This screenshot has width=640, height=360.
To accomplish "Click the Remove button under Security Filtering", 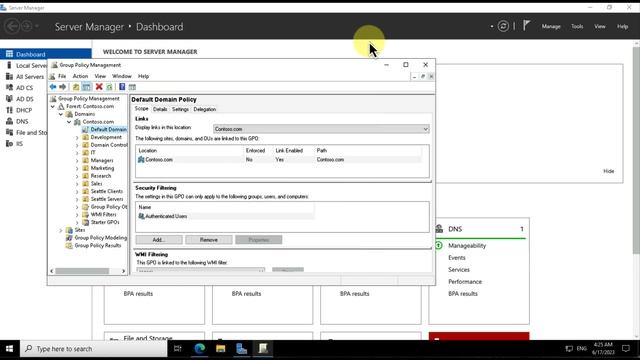I will click(x=209, y=240).
